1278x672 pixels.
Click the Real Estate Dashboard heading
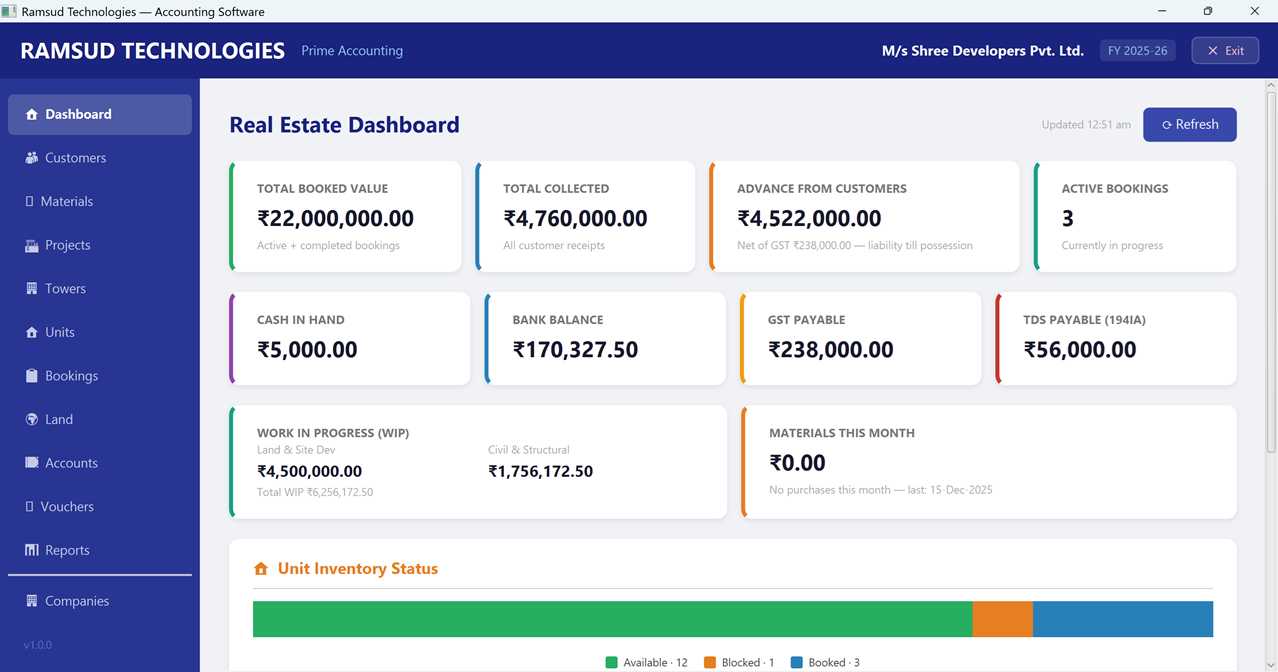coord(344,125)
